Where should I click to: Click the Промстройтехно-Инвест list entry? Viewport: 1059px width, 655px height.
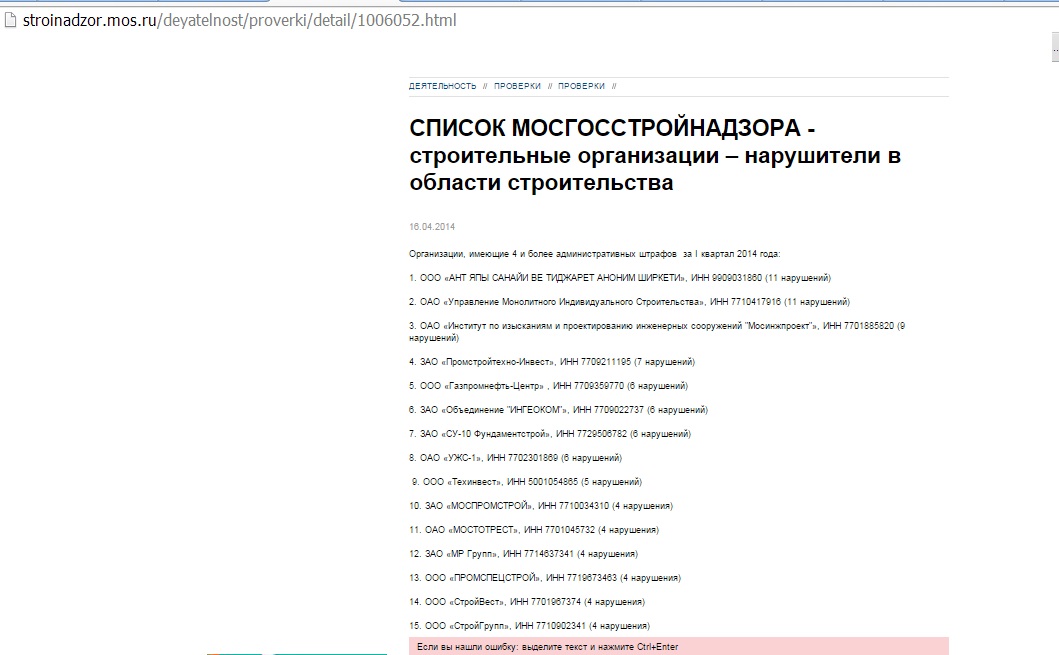[551, 362]
